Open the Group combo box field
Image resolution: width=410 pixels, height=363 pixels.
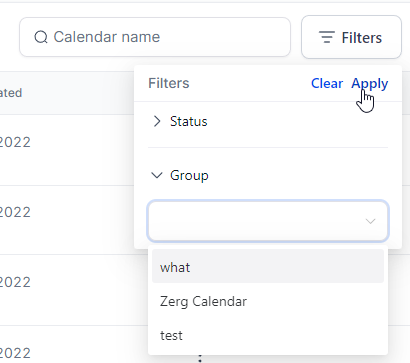[268, 221]
